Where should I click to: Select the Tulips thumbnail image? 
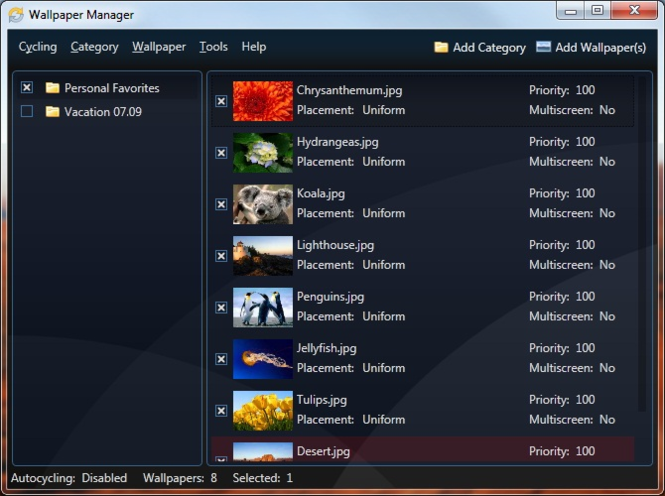click(263, 411)
